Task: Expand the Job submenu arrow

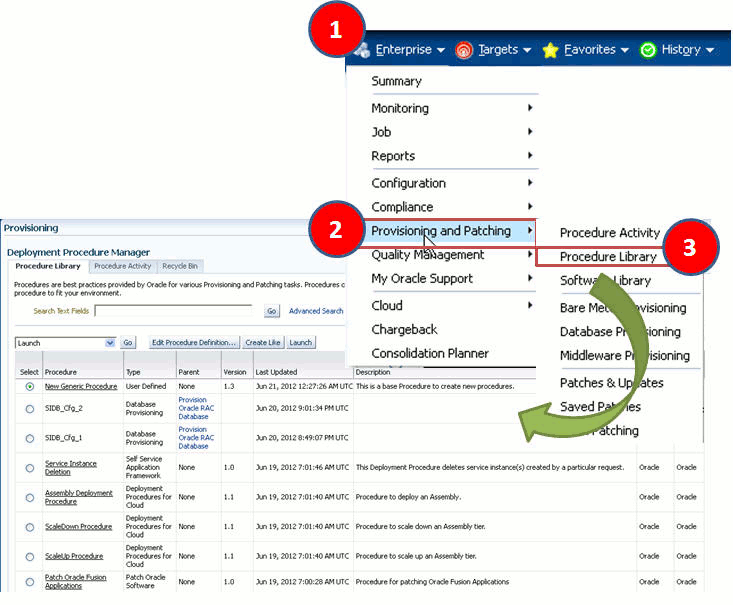Action: coord(530,132)
